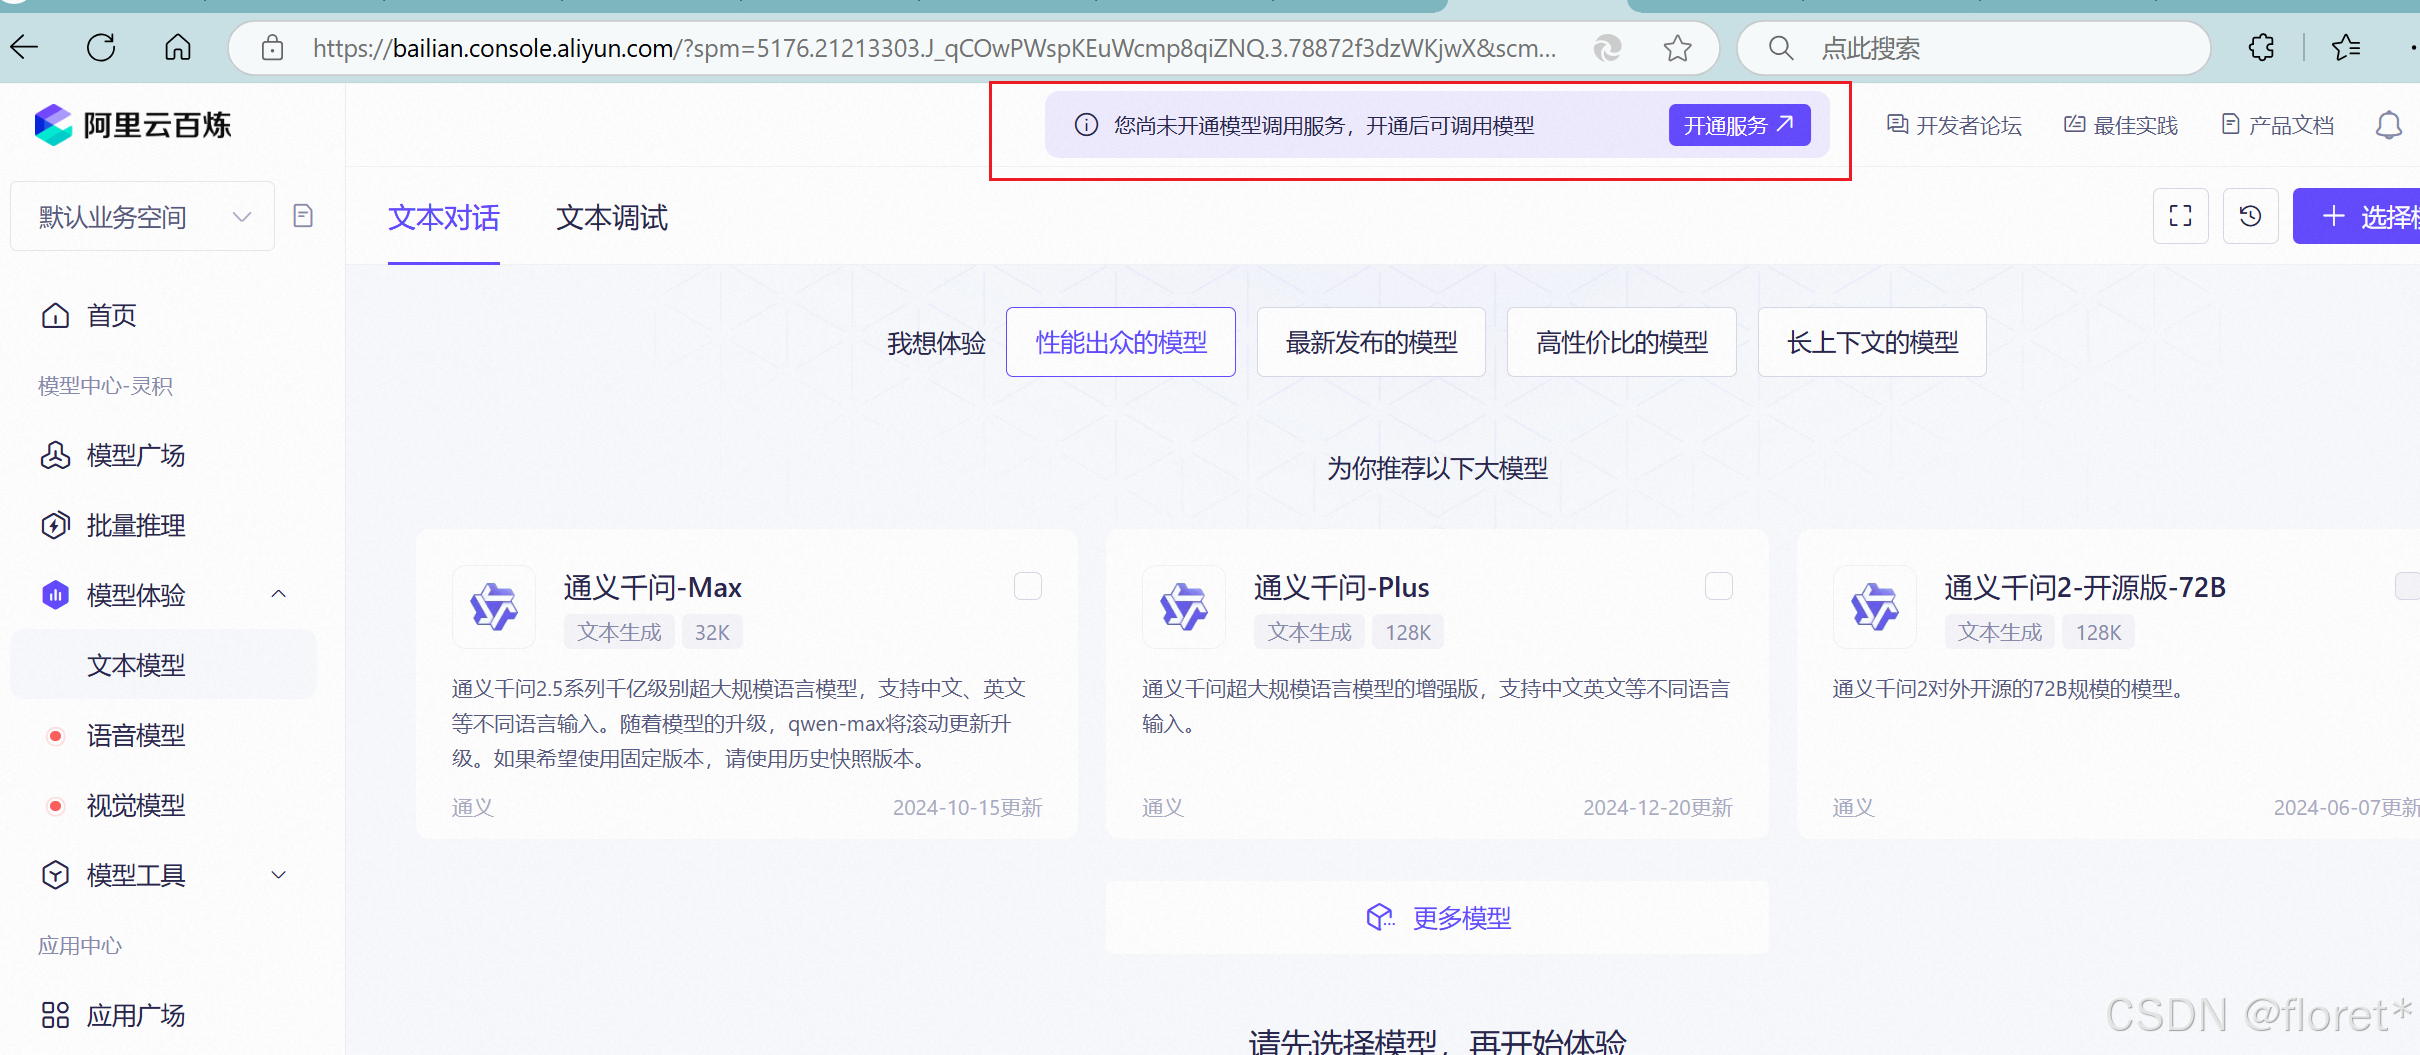
Task: Open the 最佳实践 link
Action: 2121,125
